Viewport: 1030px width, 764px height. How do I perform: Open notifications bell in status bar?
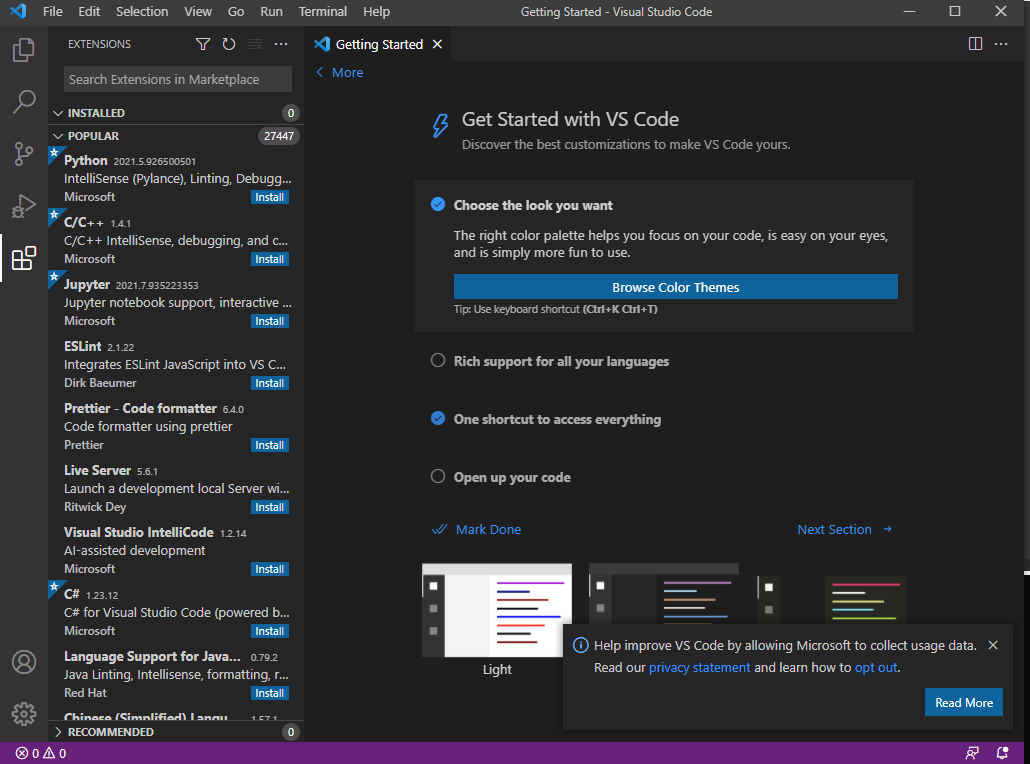coord(1002,753)
